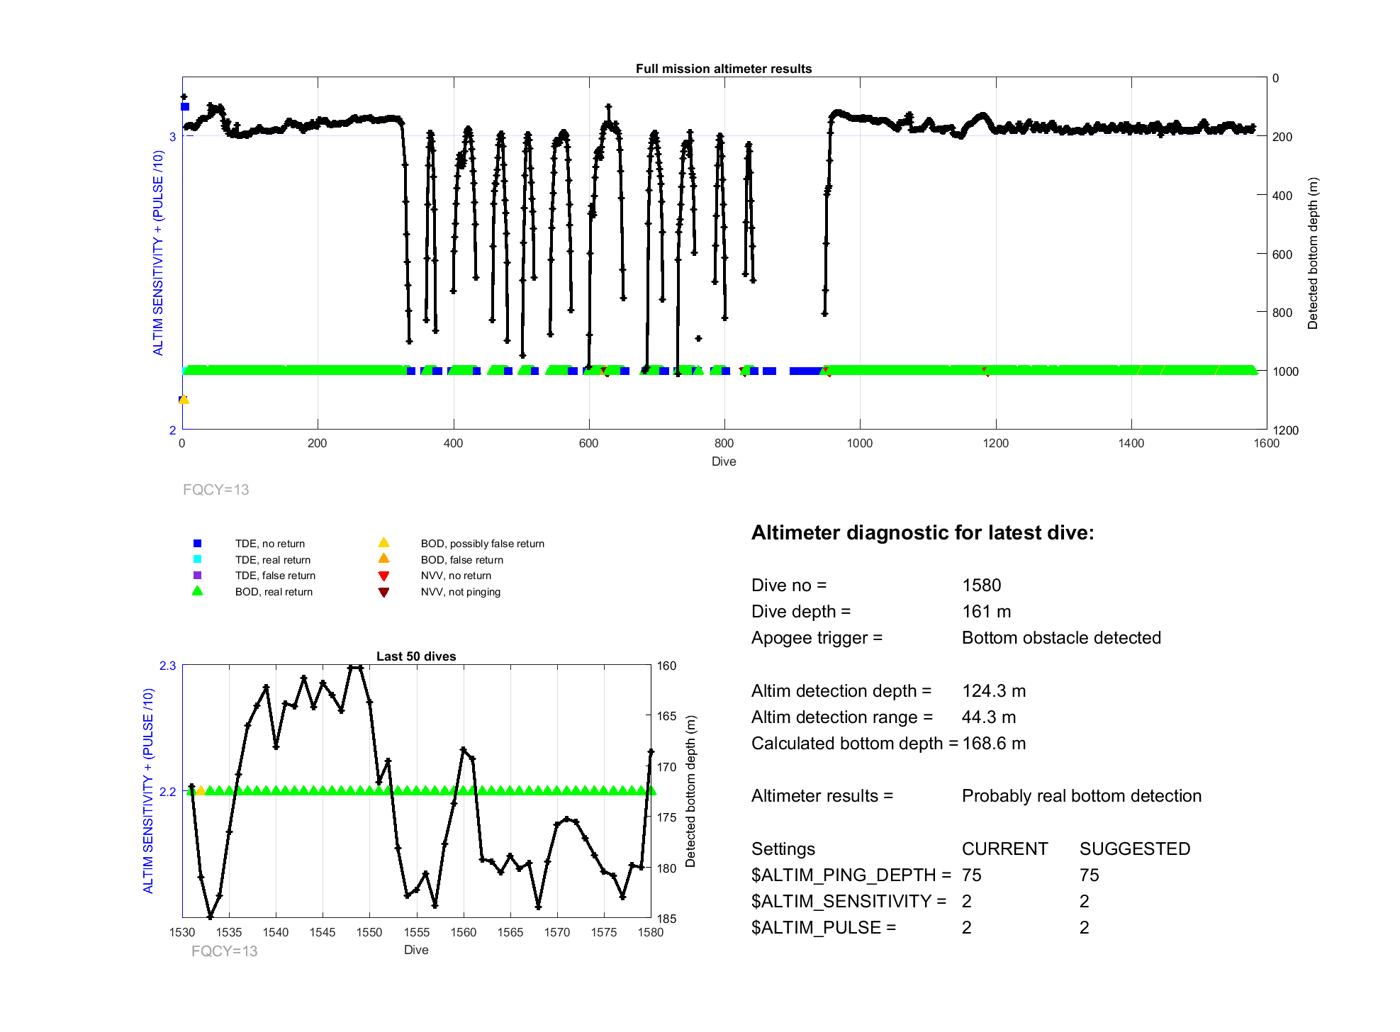
Task: Click the 'Apogee trigger =' label
Action: pyautogui.click(x=817, y=638)
